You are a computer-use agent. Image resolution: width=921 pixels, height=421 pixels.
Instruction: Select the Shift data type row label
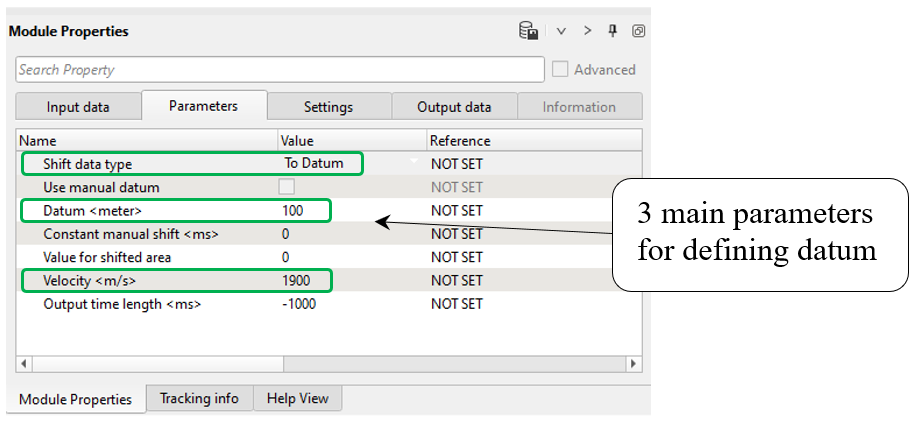[87, 164]
